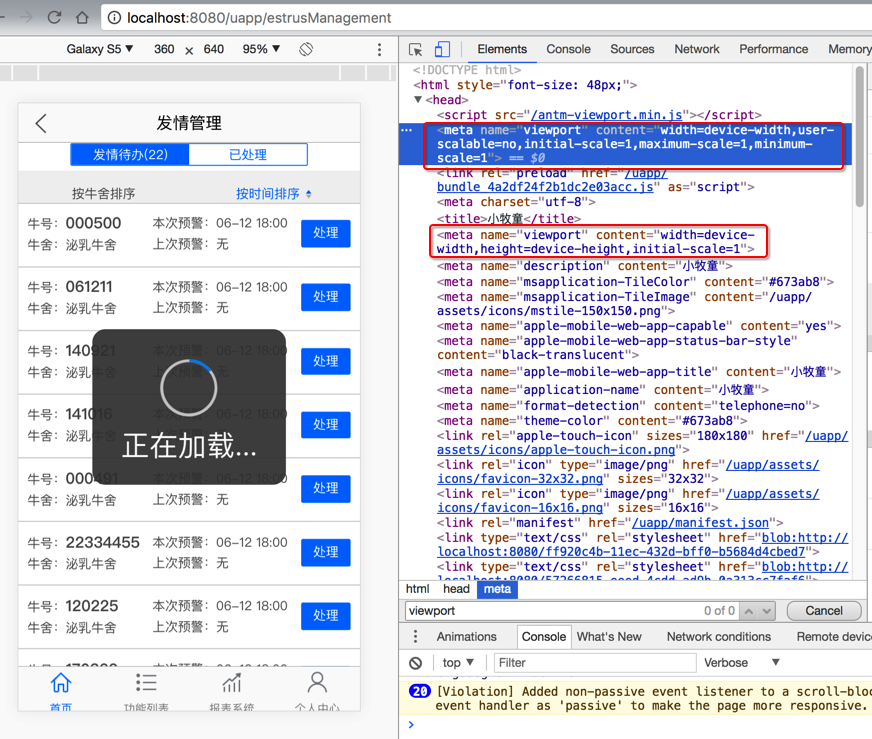Click 处理 for cow 140921

tap(325, 361)
